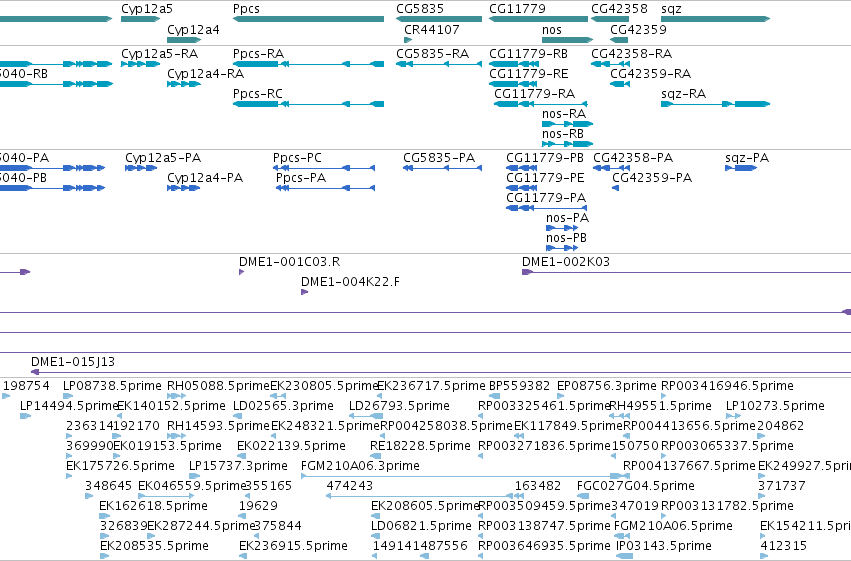Click the LP10273.5prime EST
Image resolution: width=851 pixels, height=561 pixels.
733,416
